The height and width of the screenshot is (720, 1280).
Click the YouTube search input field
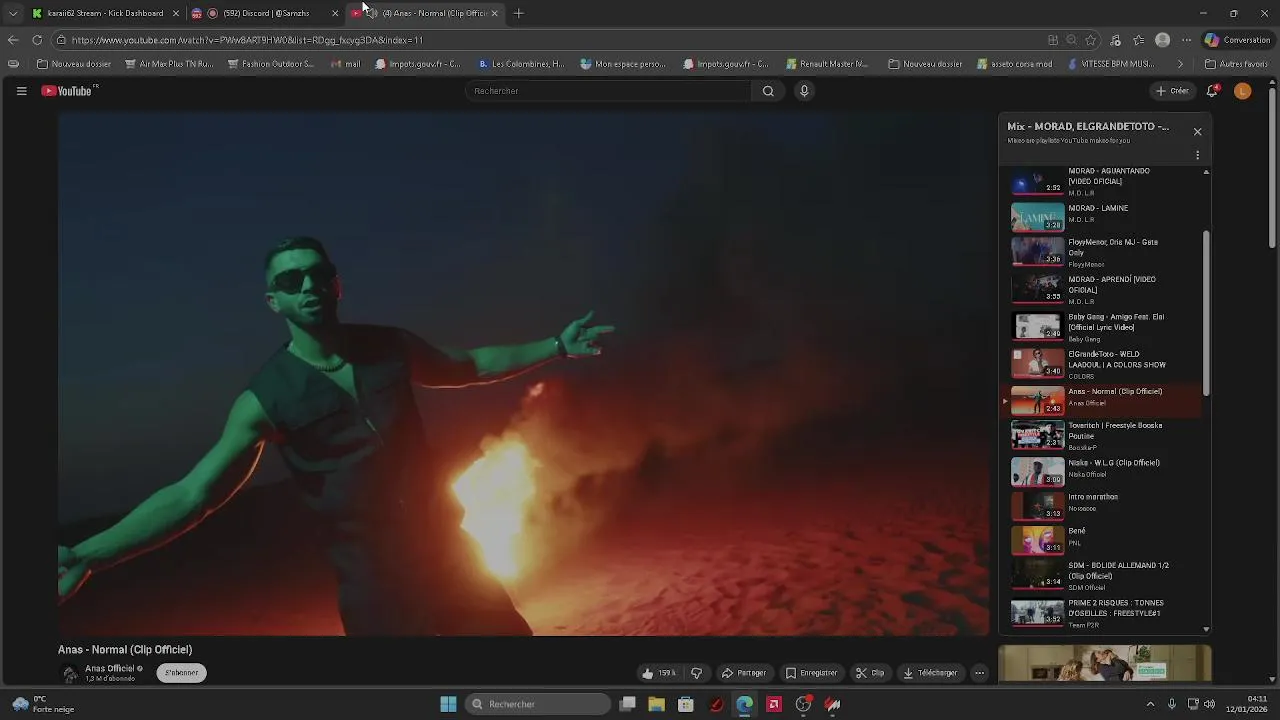pyautogui.click(x=608, y=91)
